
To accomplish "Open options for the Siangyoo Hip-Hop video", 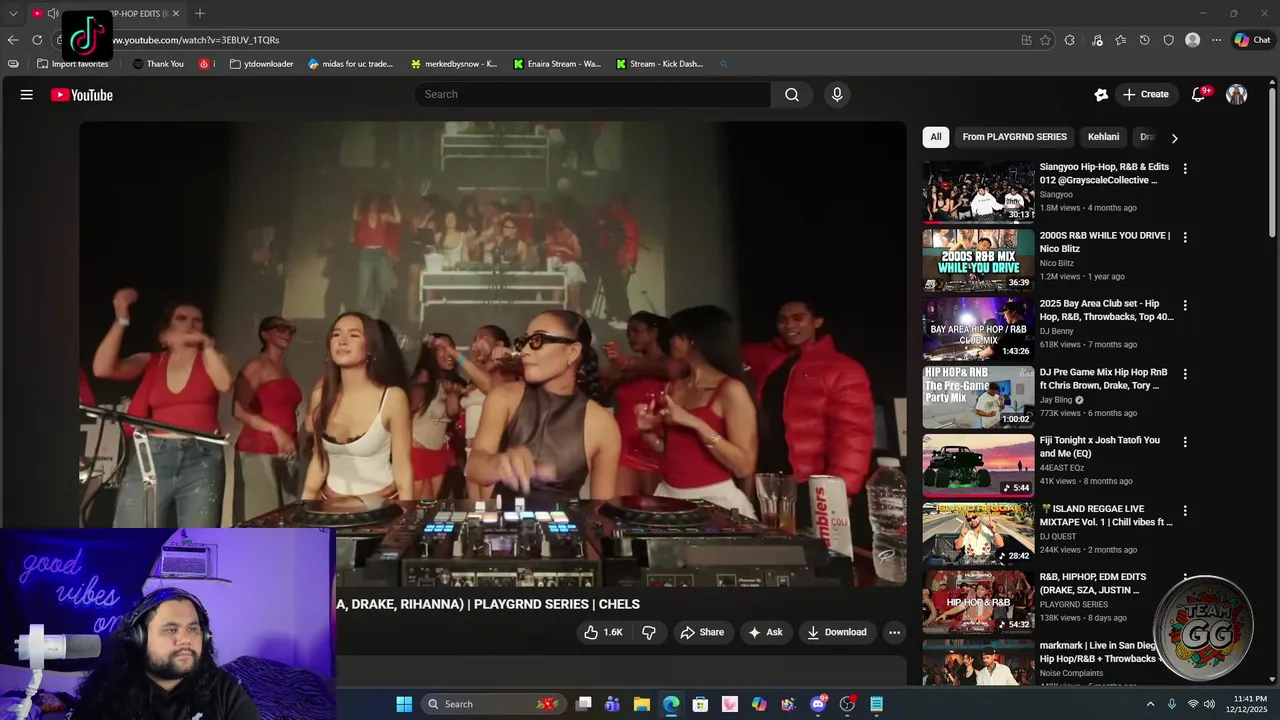I will (x=1185, y=169).
